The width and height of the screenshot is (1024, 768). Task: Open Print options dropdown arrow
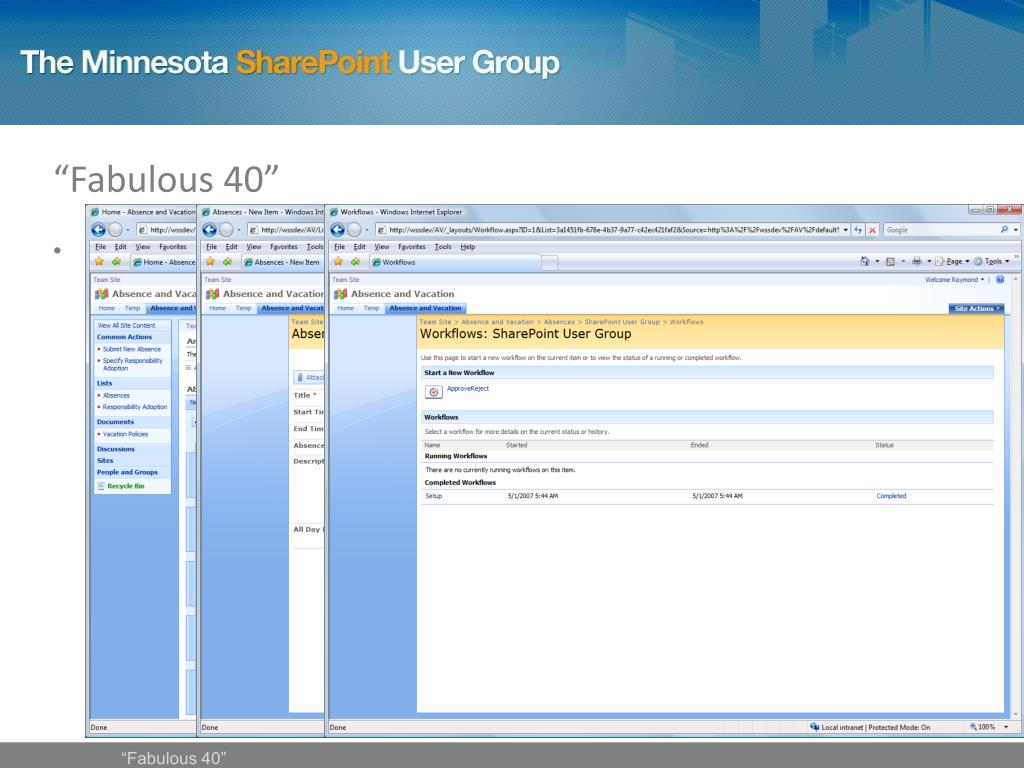click(929, 261)
